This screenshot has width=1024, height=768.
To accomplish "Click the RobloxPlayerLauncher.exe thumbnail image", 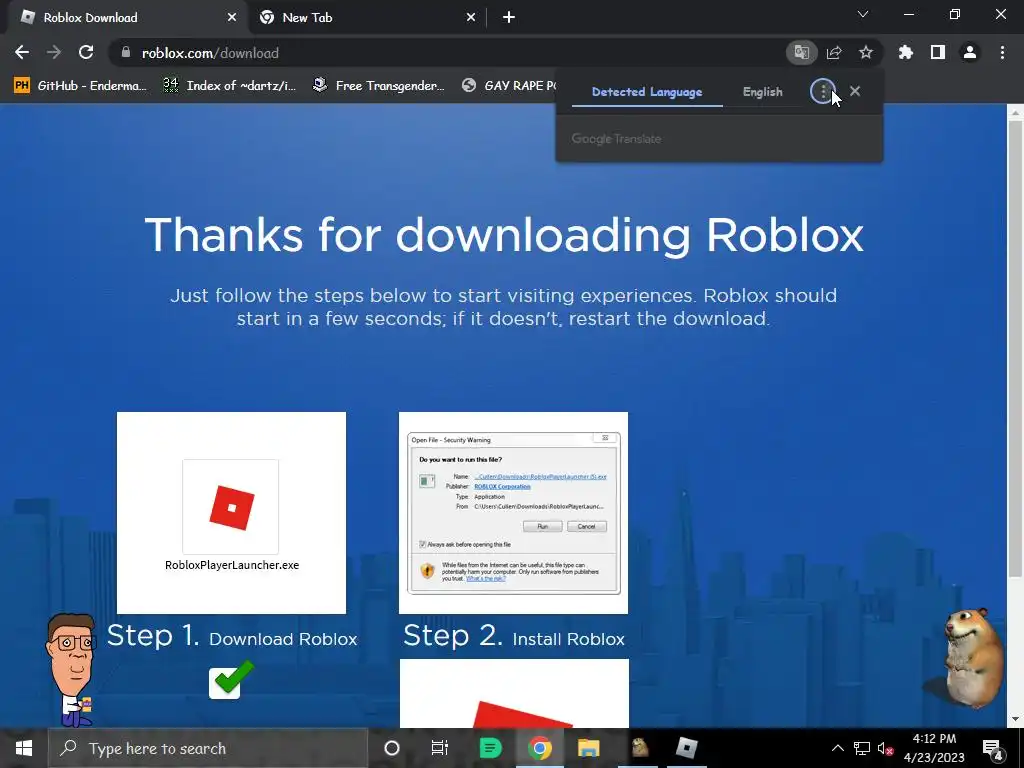I will click(x=231, y=513).
